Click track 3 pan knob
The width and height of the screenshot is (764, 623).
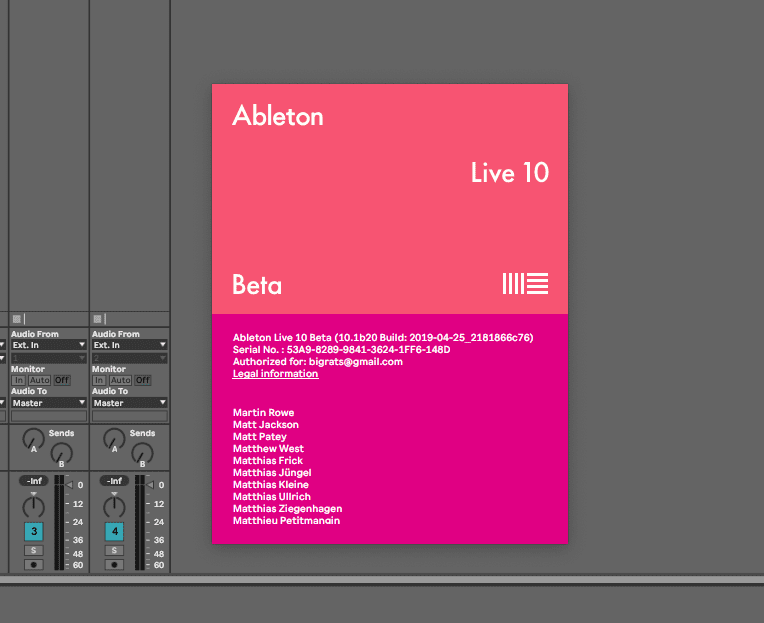click(34, 507)
